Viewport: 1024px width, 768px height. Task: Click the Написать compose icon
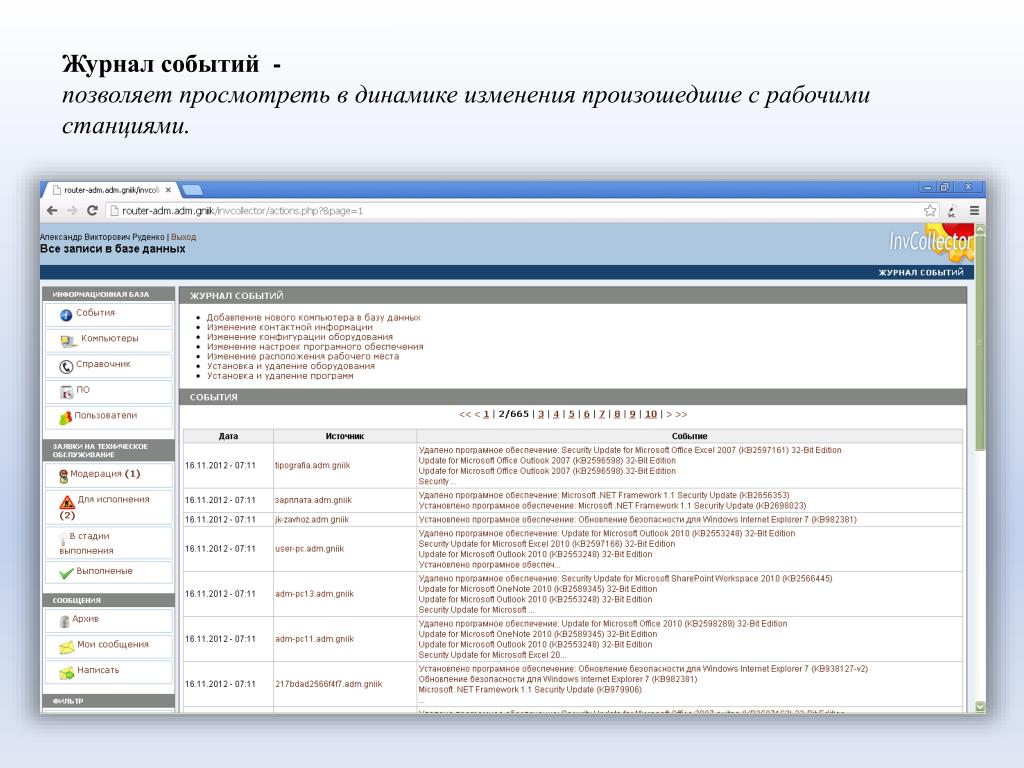tap(67, 673)
